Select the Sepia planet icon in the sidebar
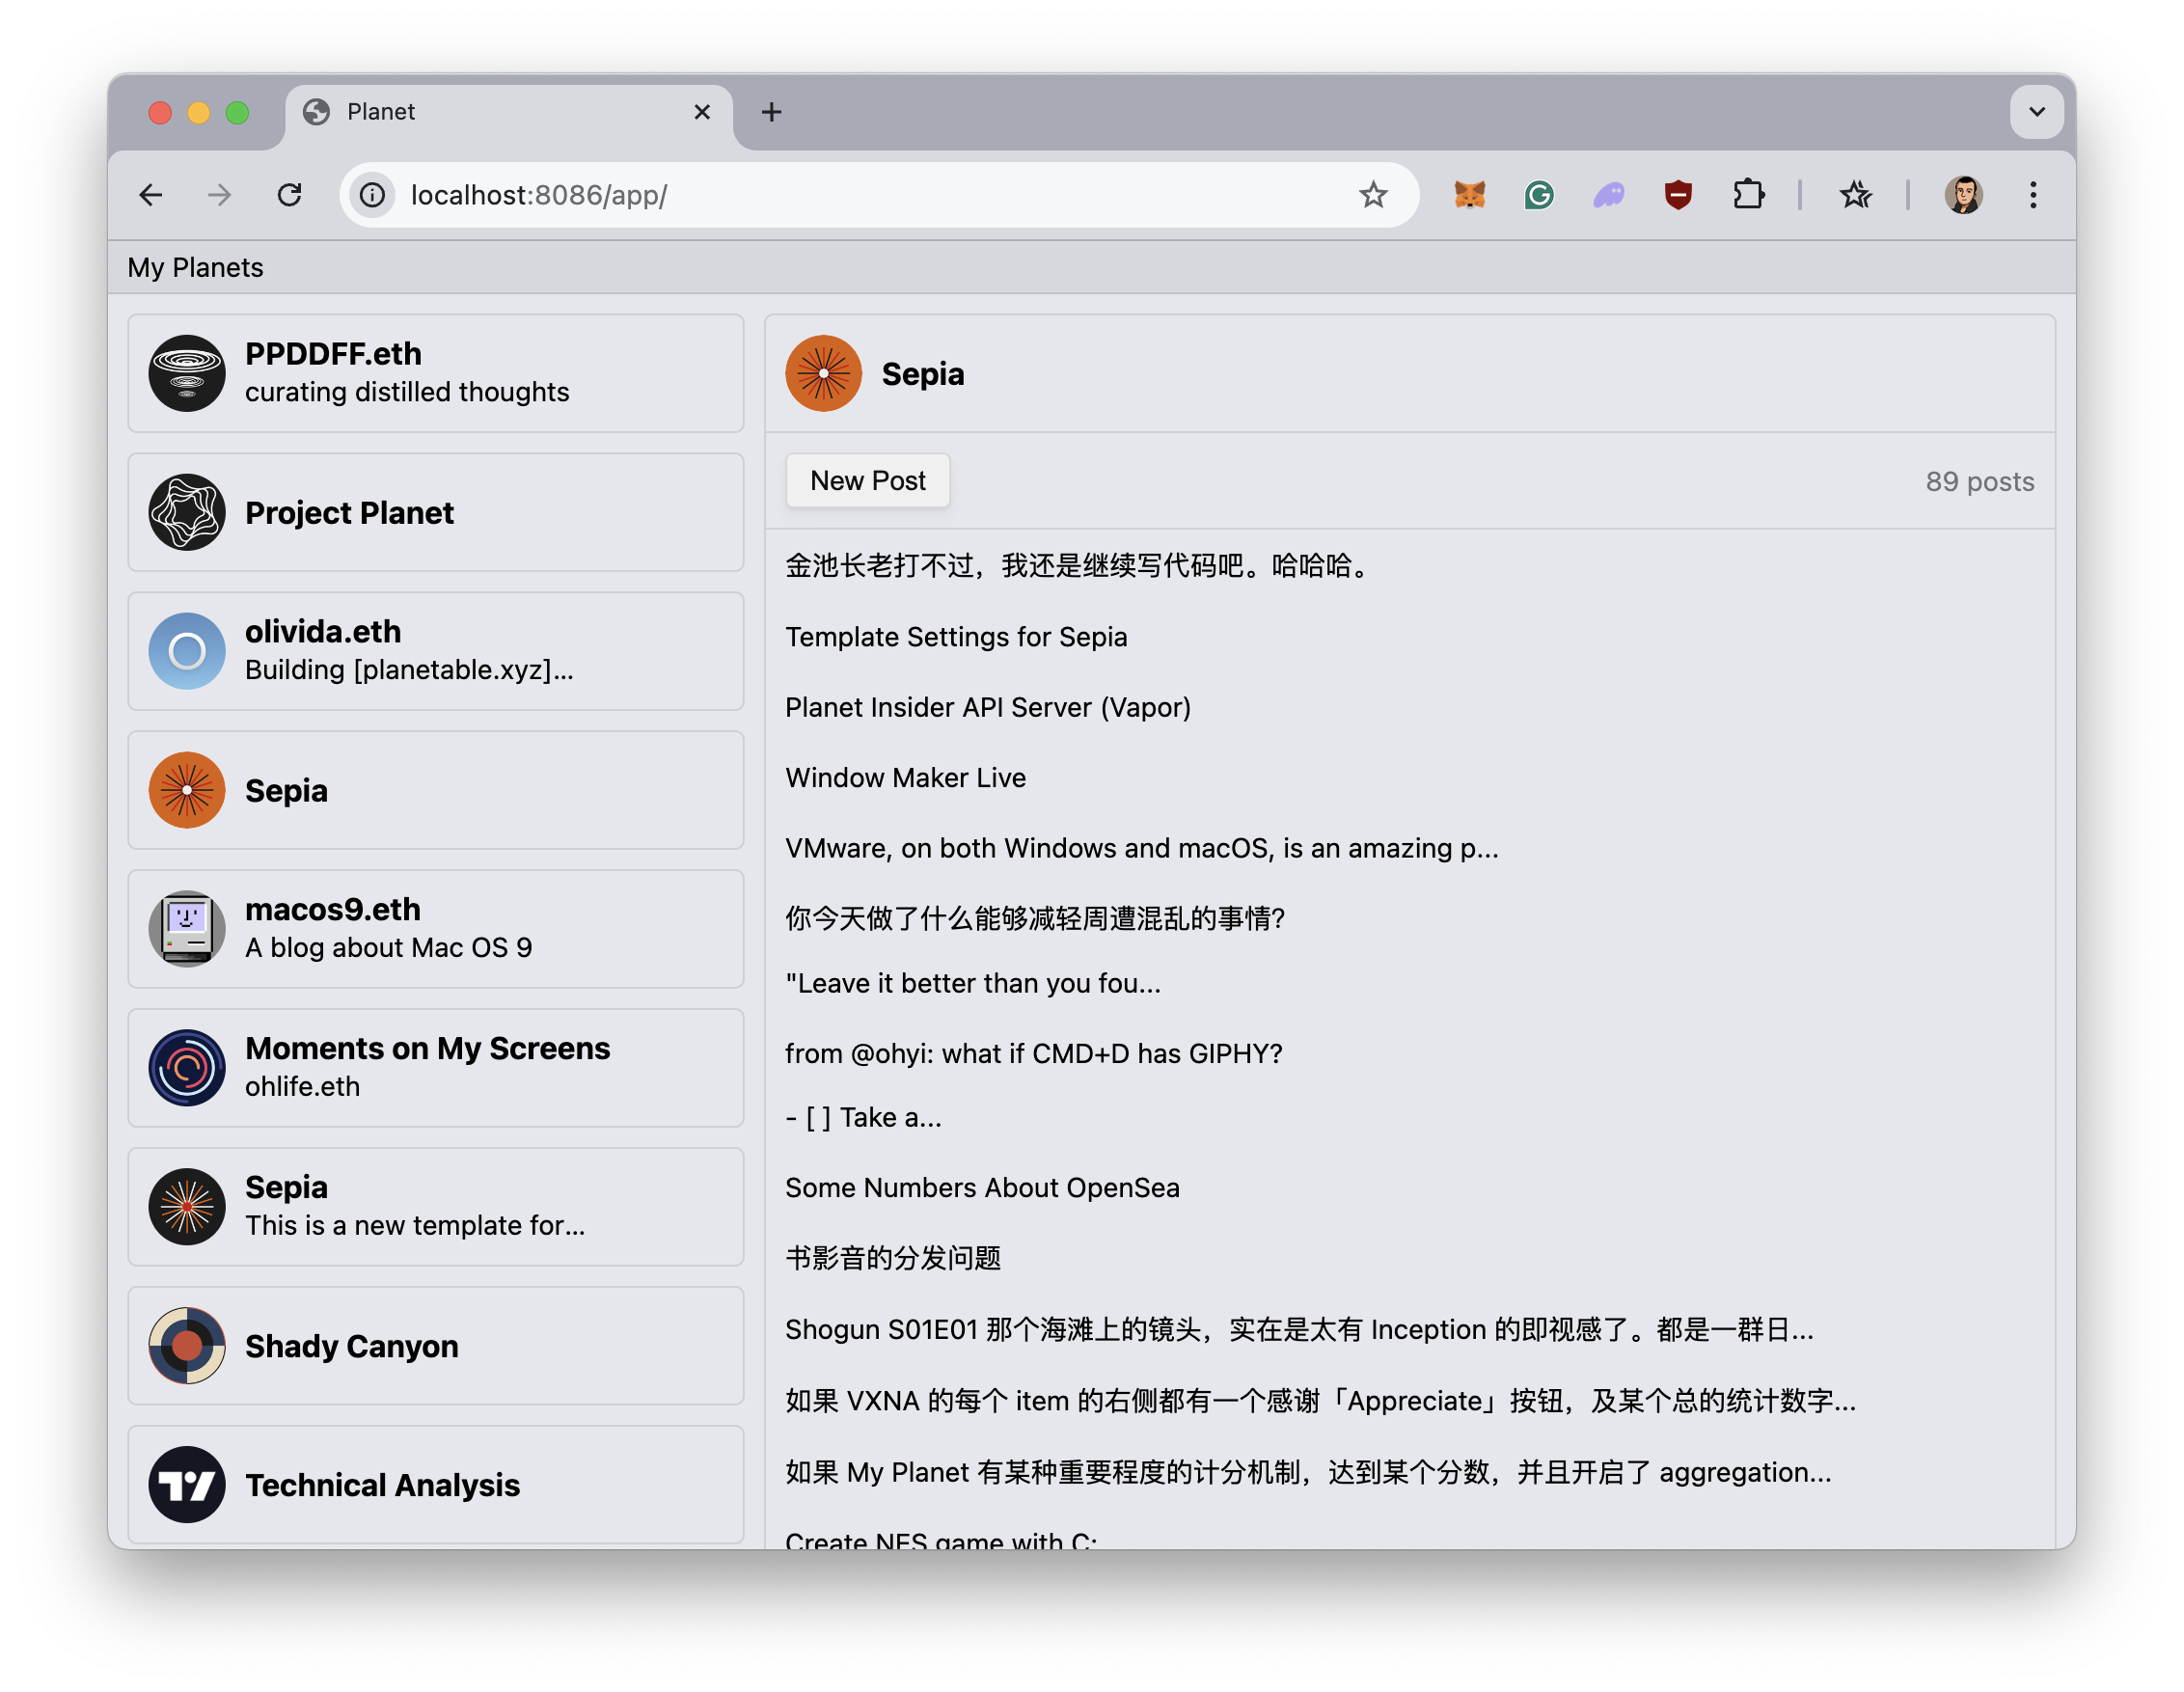2184x1692 pixels. [x=186, y=790]
